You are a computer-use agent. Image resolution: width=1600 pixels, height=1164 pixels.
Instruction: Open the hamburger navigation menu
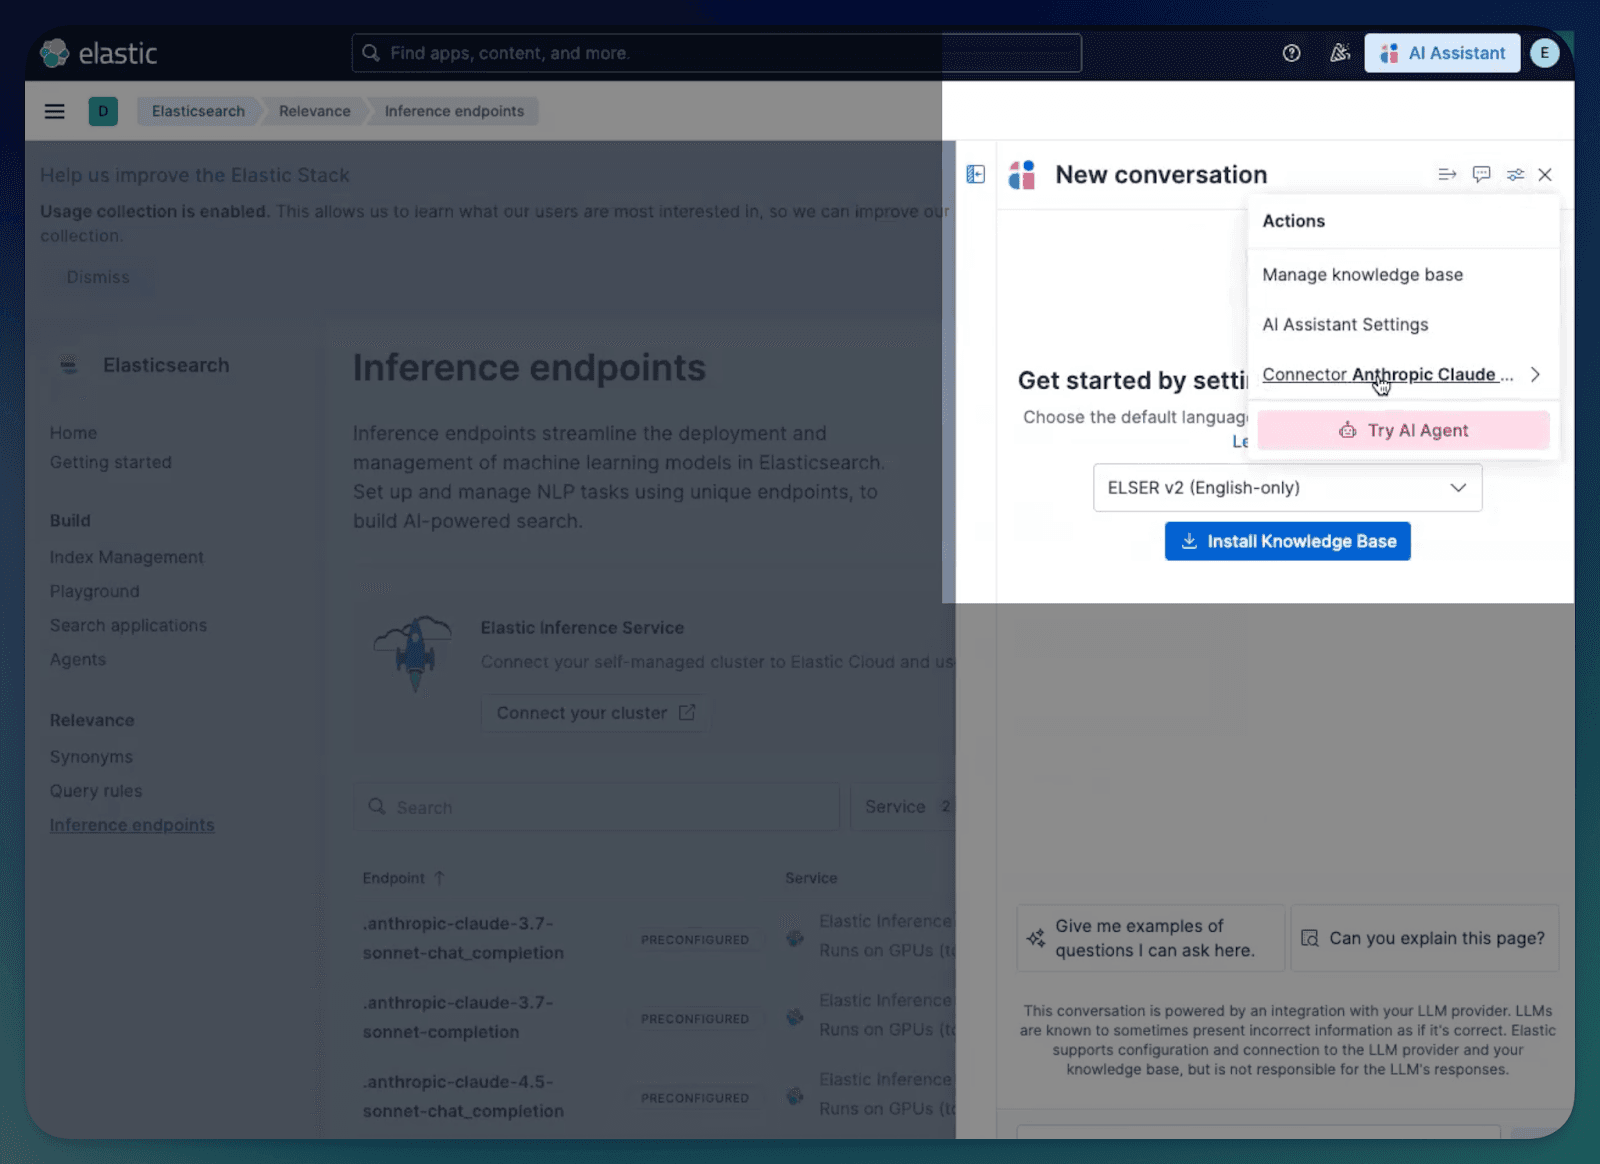(54, 111)
